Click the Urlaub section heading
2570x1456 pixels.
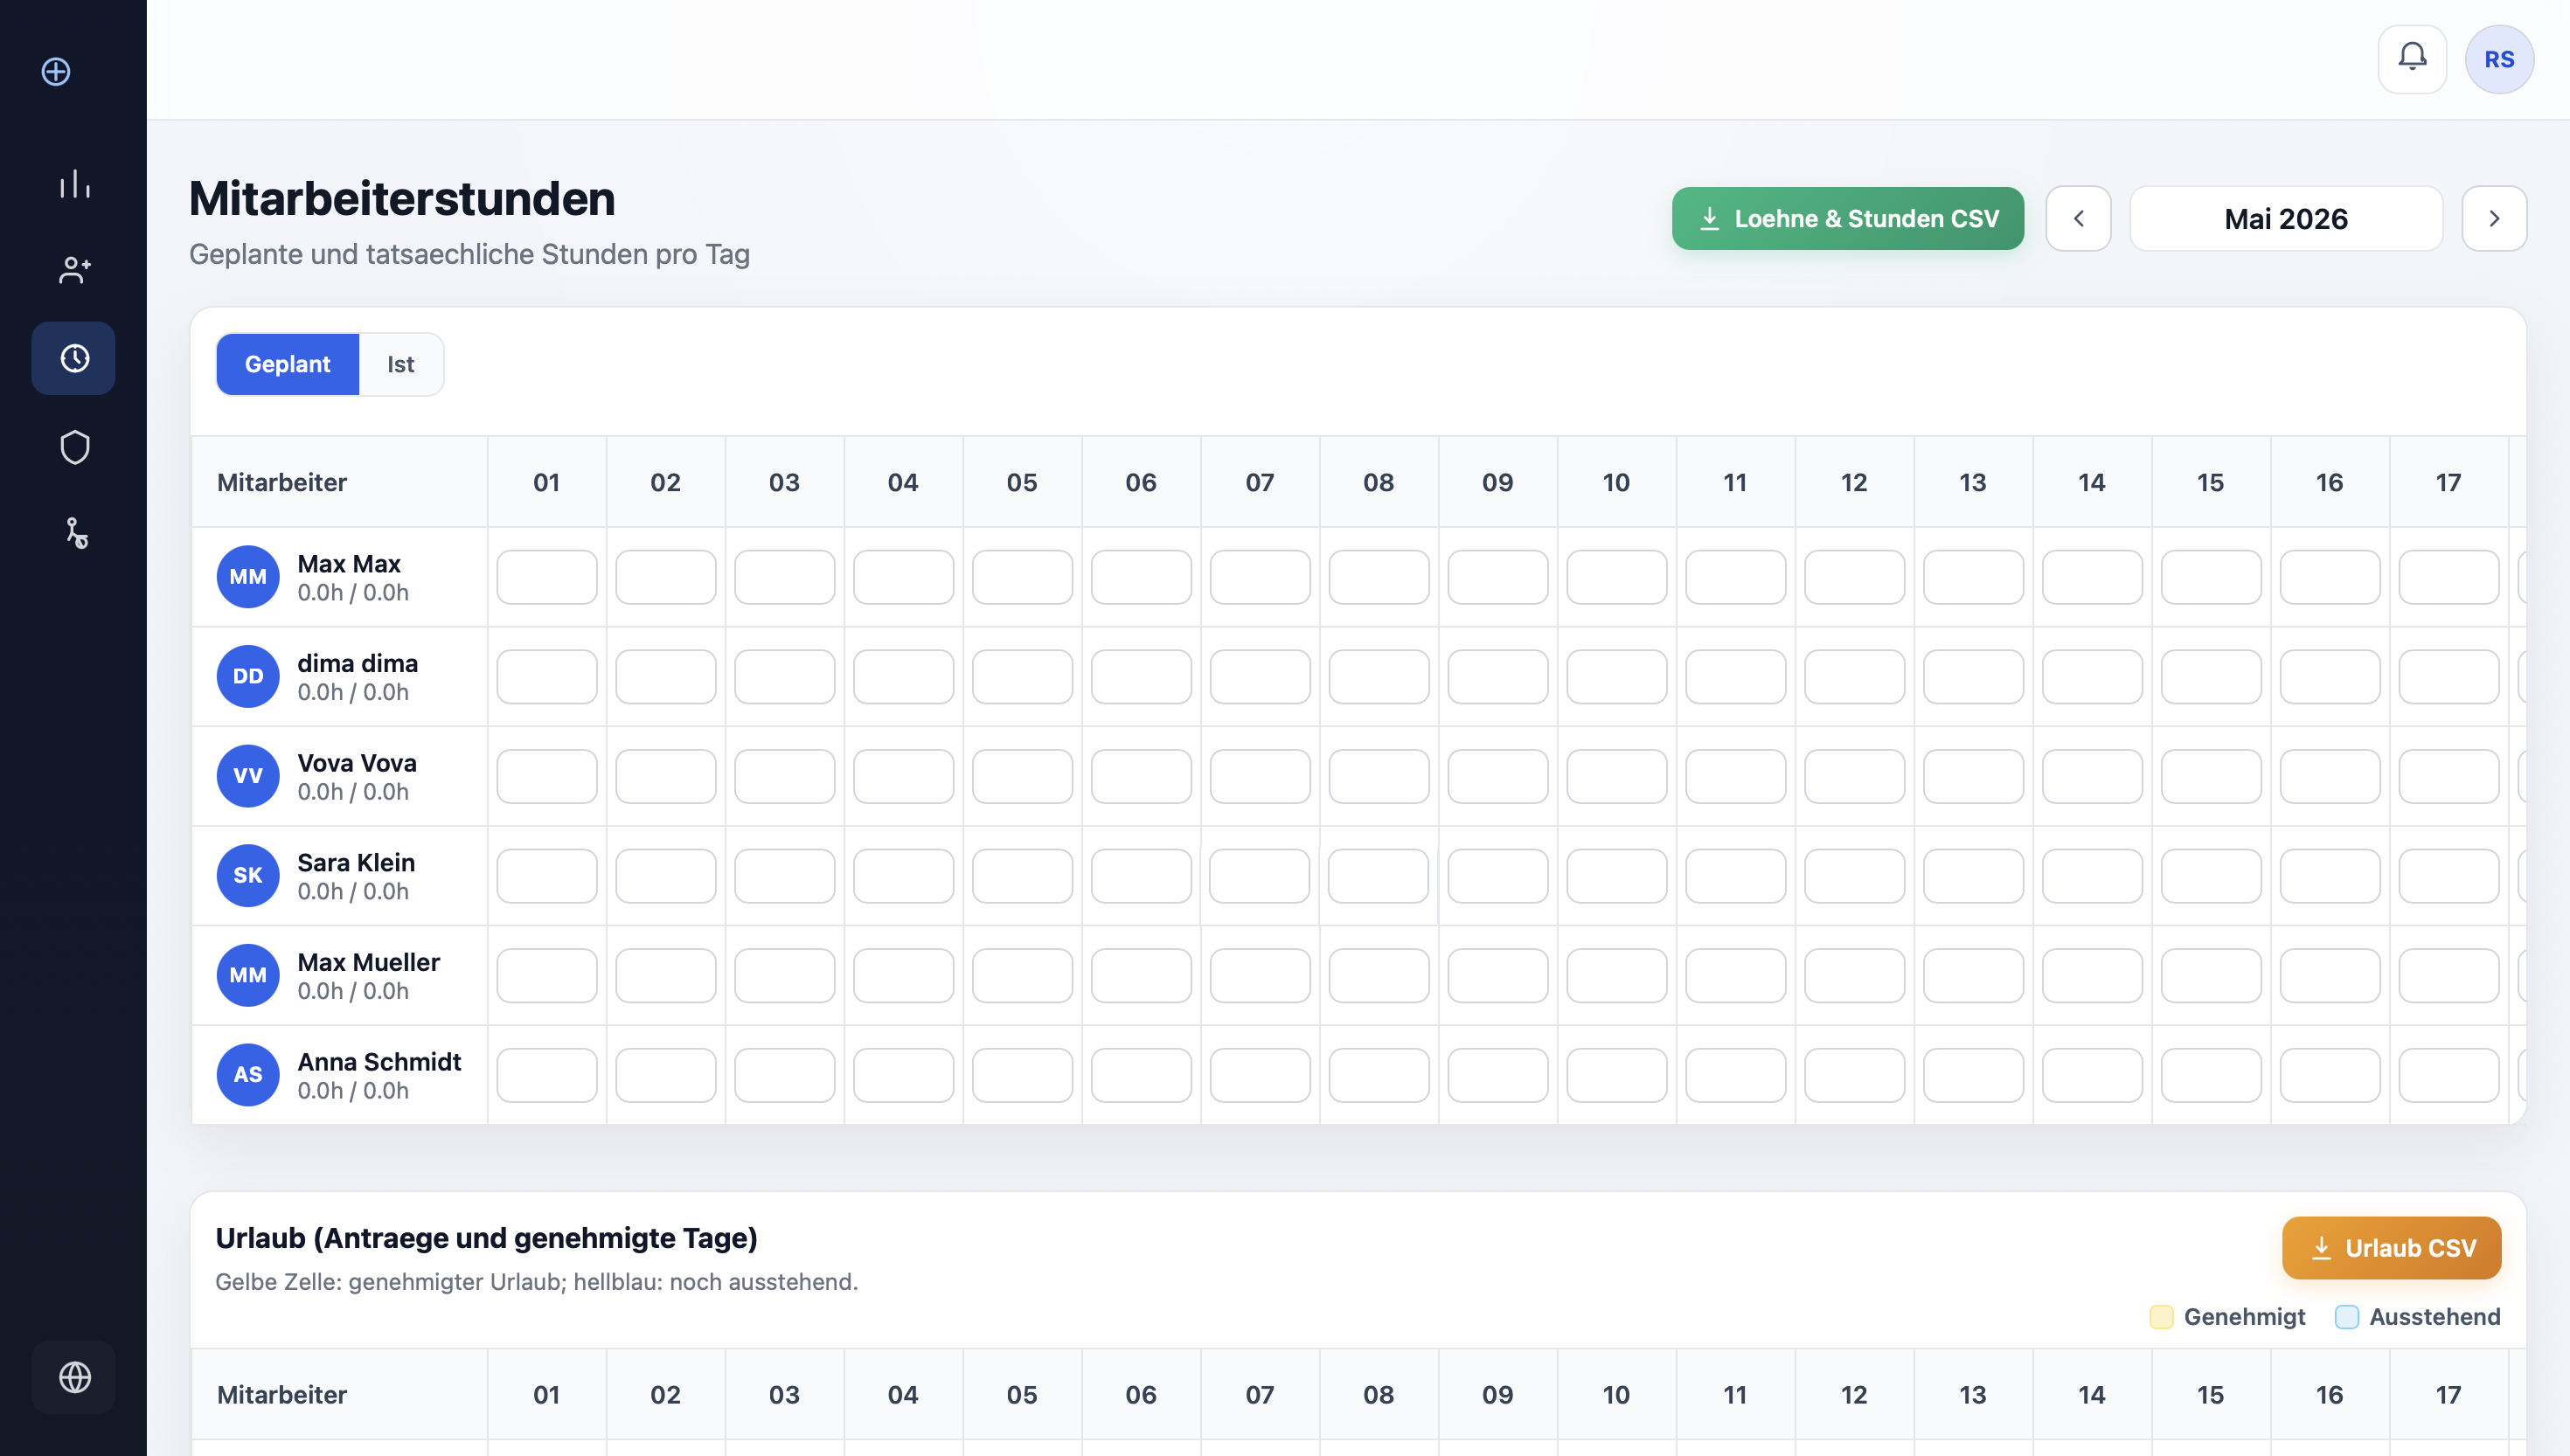[x=486, y=1238]
